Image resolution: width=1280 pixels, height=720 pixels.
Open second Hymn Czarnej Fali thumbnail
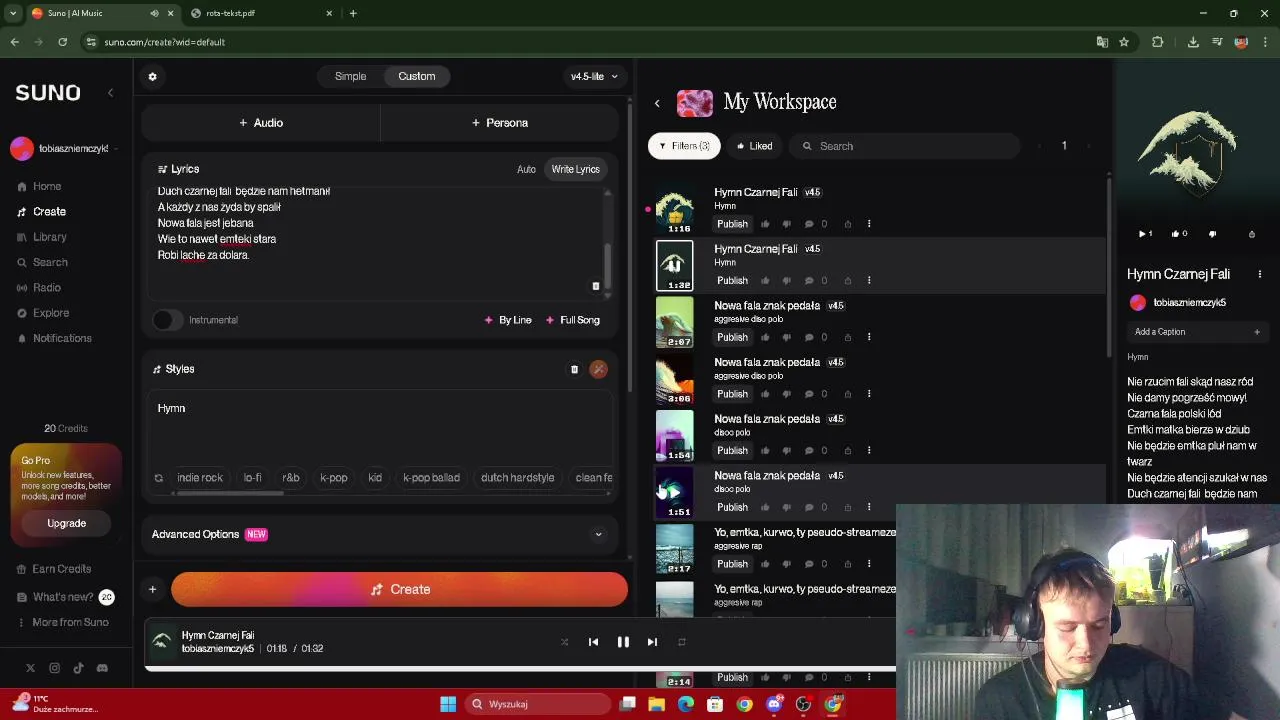click(674, 265)
